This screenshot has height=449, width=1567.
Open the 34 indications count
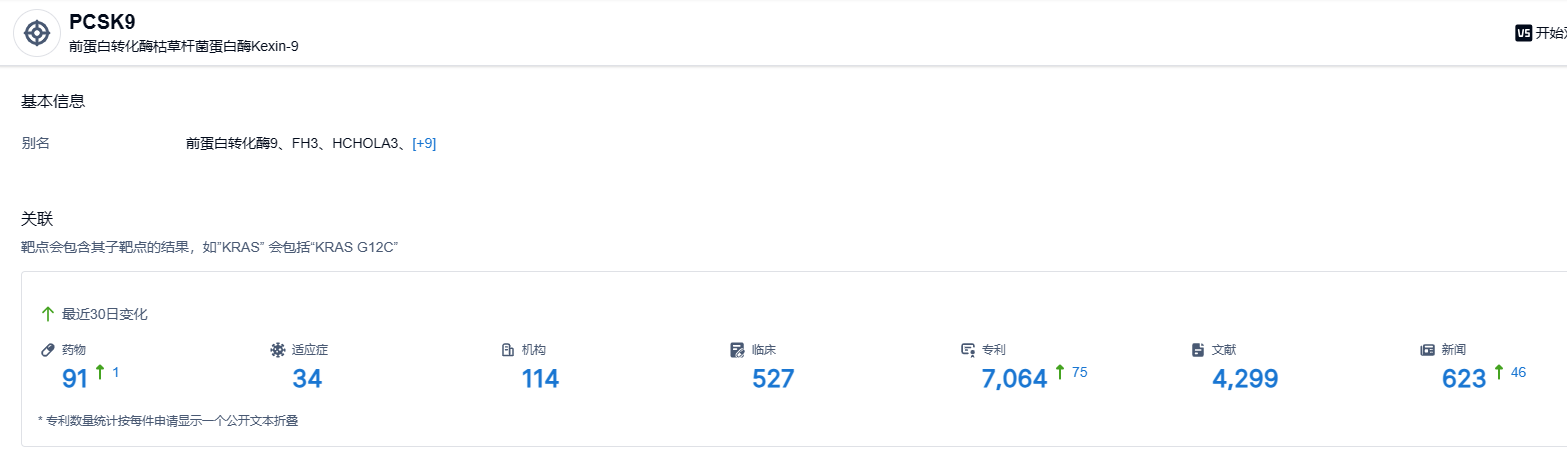tap(307, 379)
